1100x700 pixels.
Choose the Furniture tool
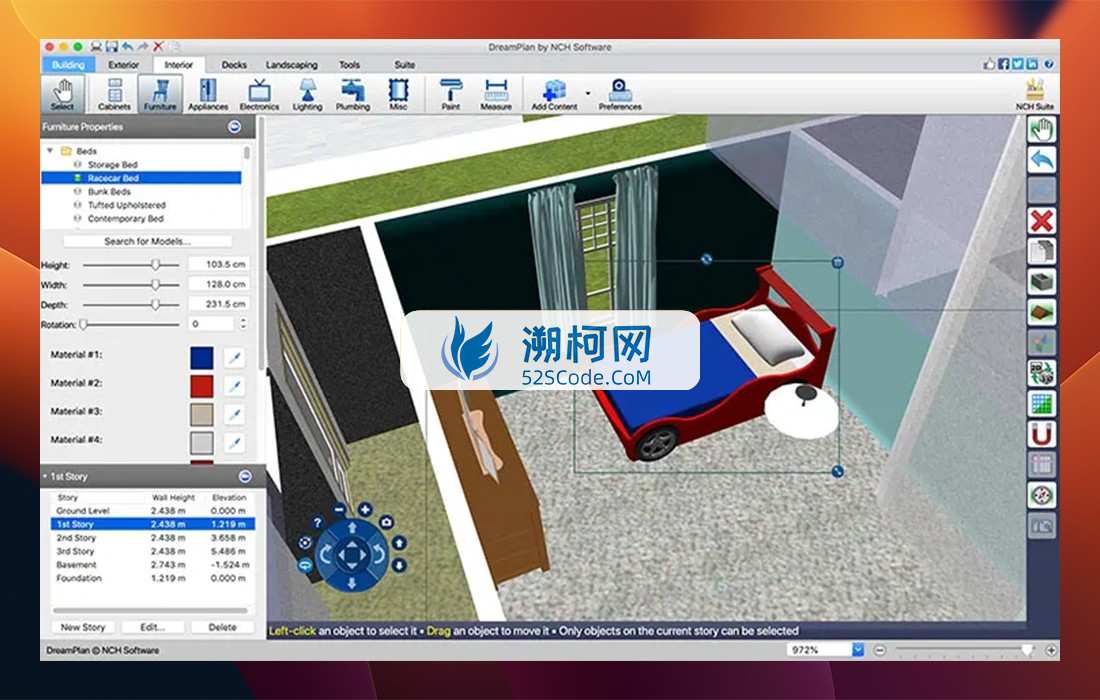pyautogui.click(x=161, y=94)
